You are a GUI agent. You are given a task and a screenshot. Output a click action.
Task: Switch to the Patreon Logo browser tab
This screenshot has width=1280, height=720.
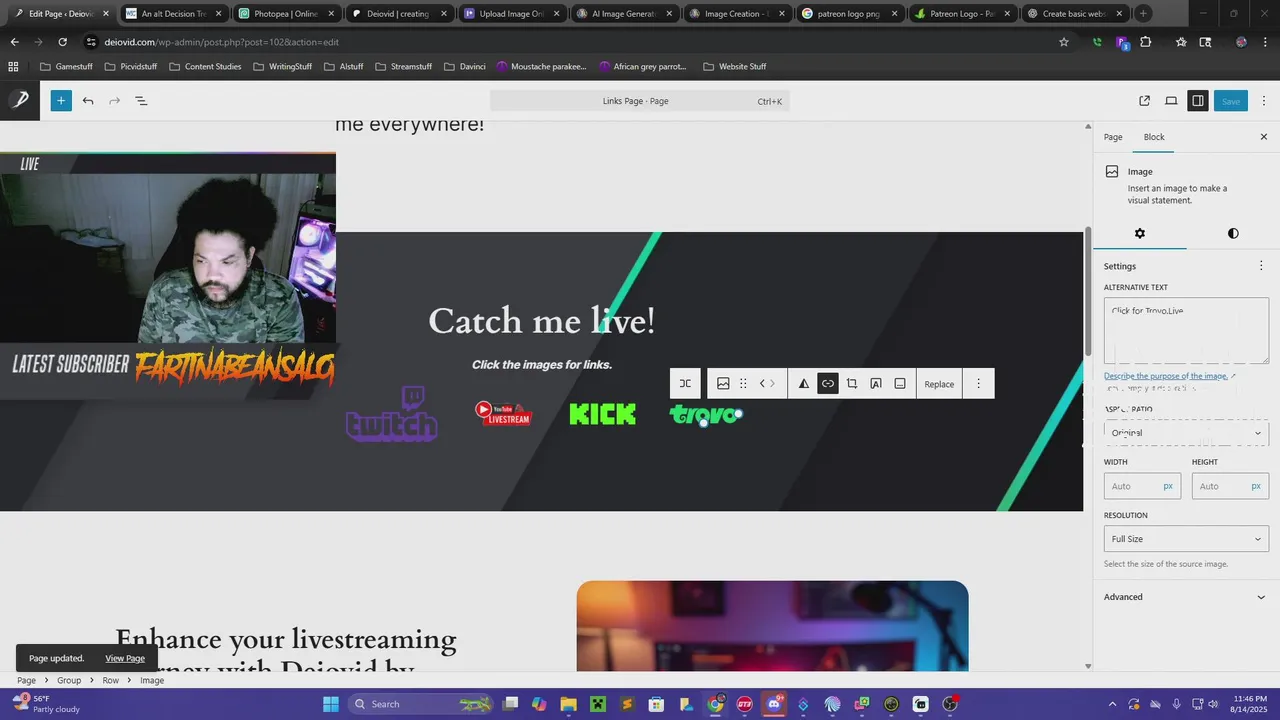[x=960, y=14]
